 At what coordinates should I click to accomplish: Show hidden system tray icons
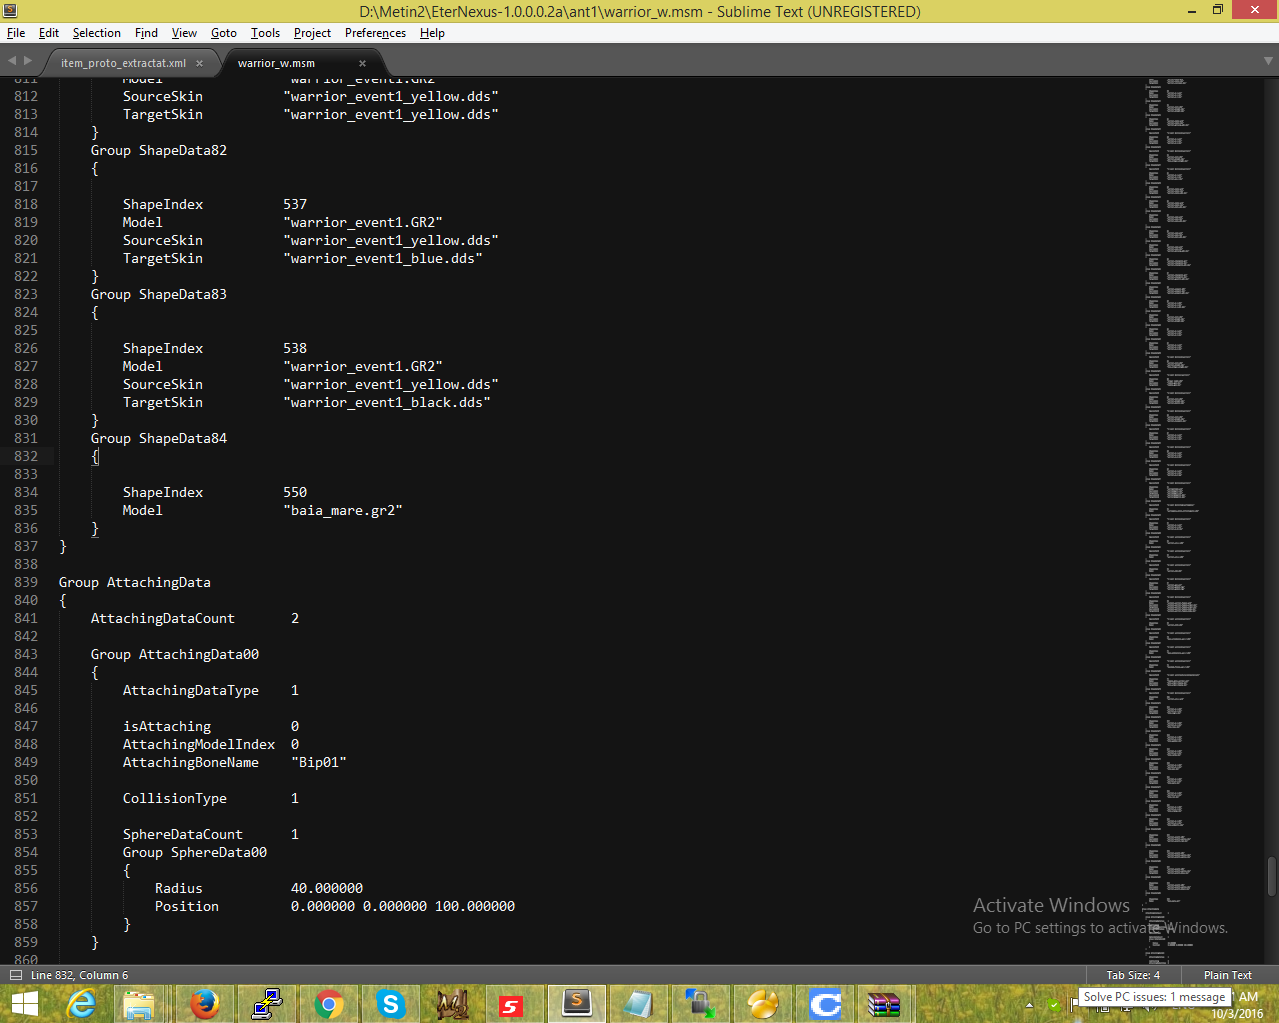click(1029, 1005)
